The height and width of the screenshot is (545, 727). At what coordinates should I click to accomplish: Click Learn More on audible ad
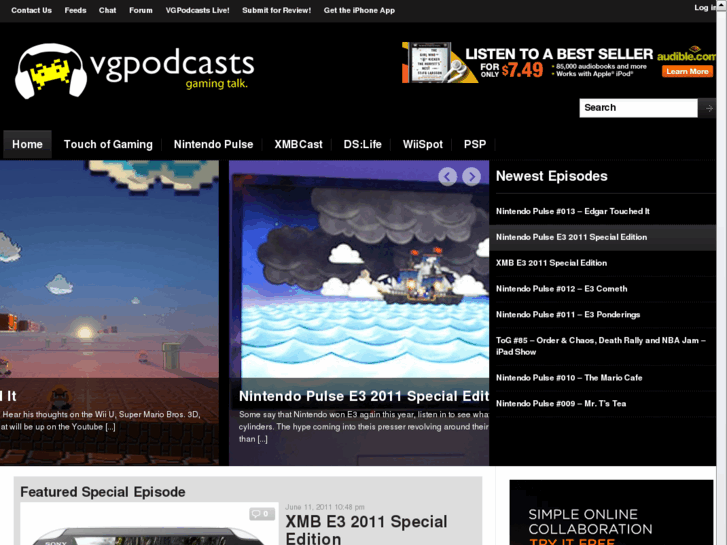pyautogui.click(x=687, y=71)
